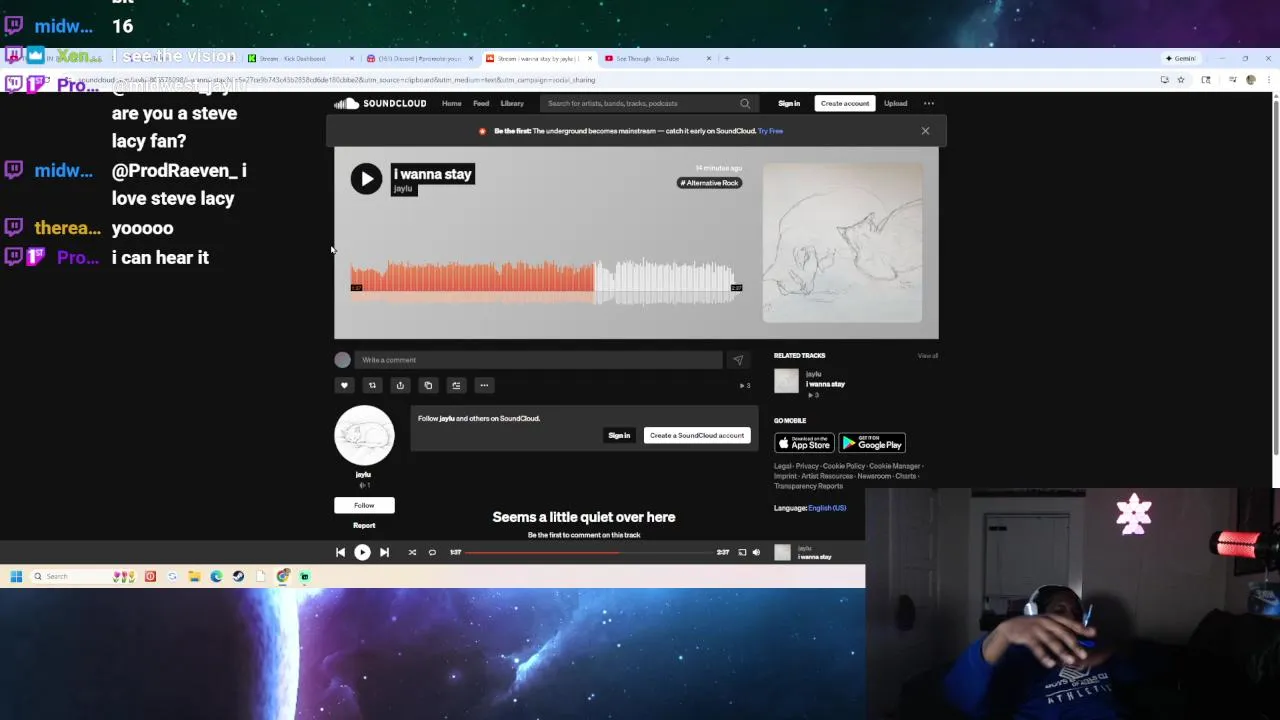Open Microsoft Edge from the taskbar
The image size is (1280, 720).
216,576
